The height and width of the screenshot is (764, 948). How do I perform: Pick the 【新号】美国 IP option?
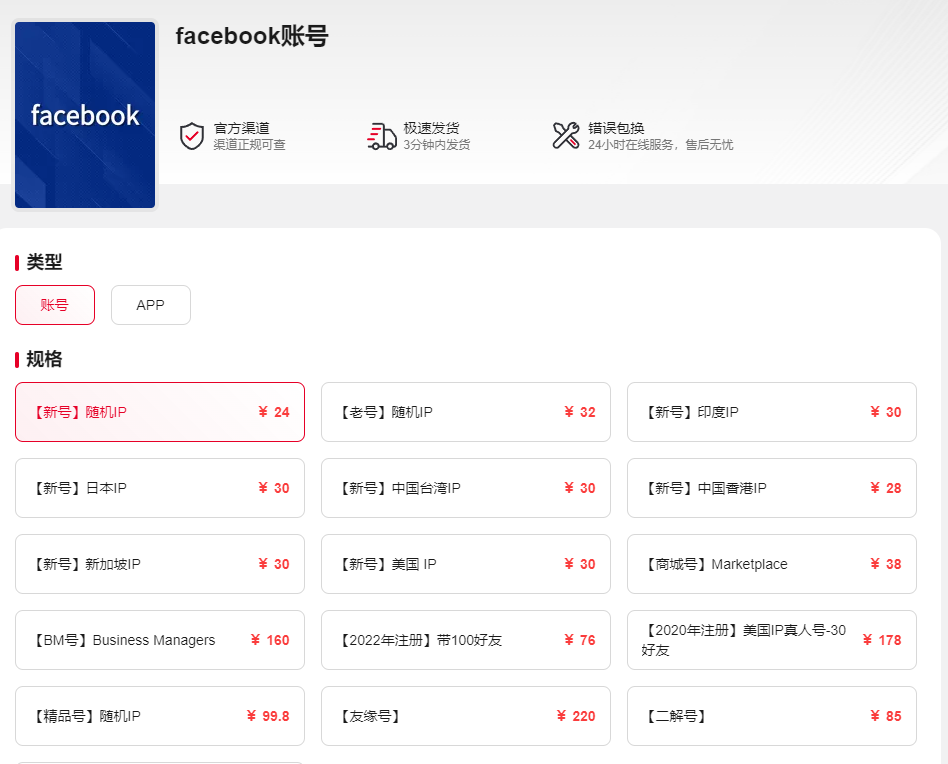tap(466, 564)
